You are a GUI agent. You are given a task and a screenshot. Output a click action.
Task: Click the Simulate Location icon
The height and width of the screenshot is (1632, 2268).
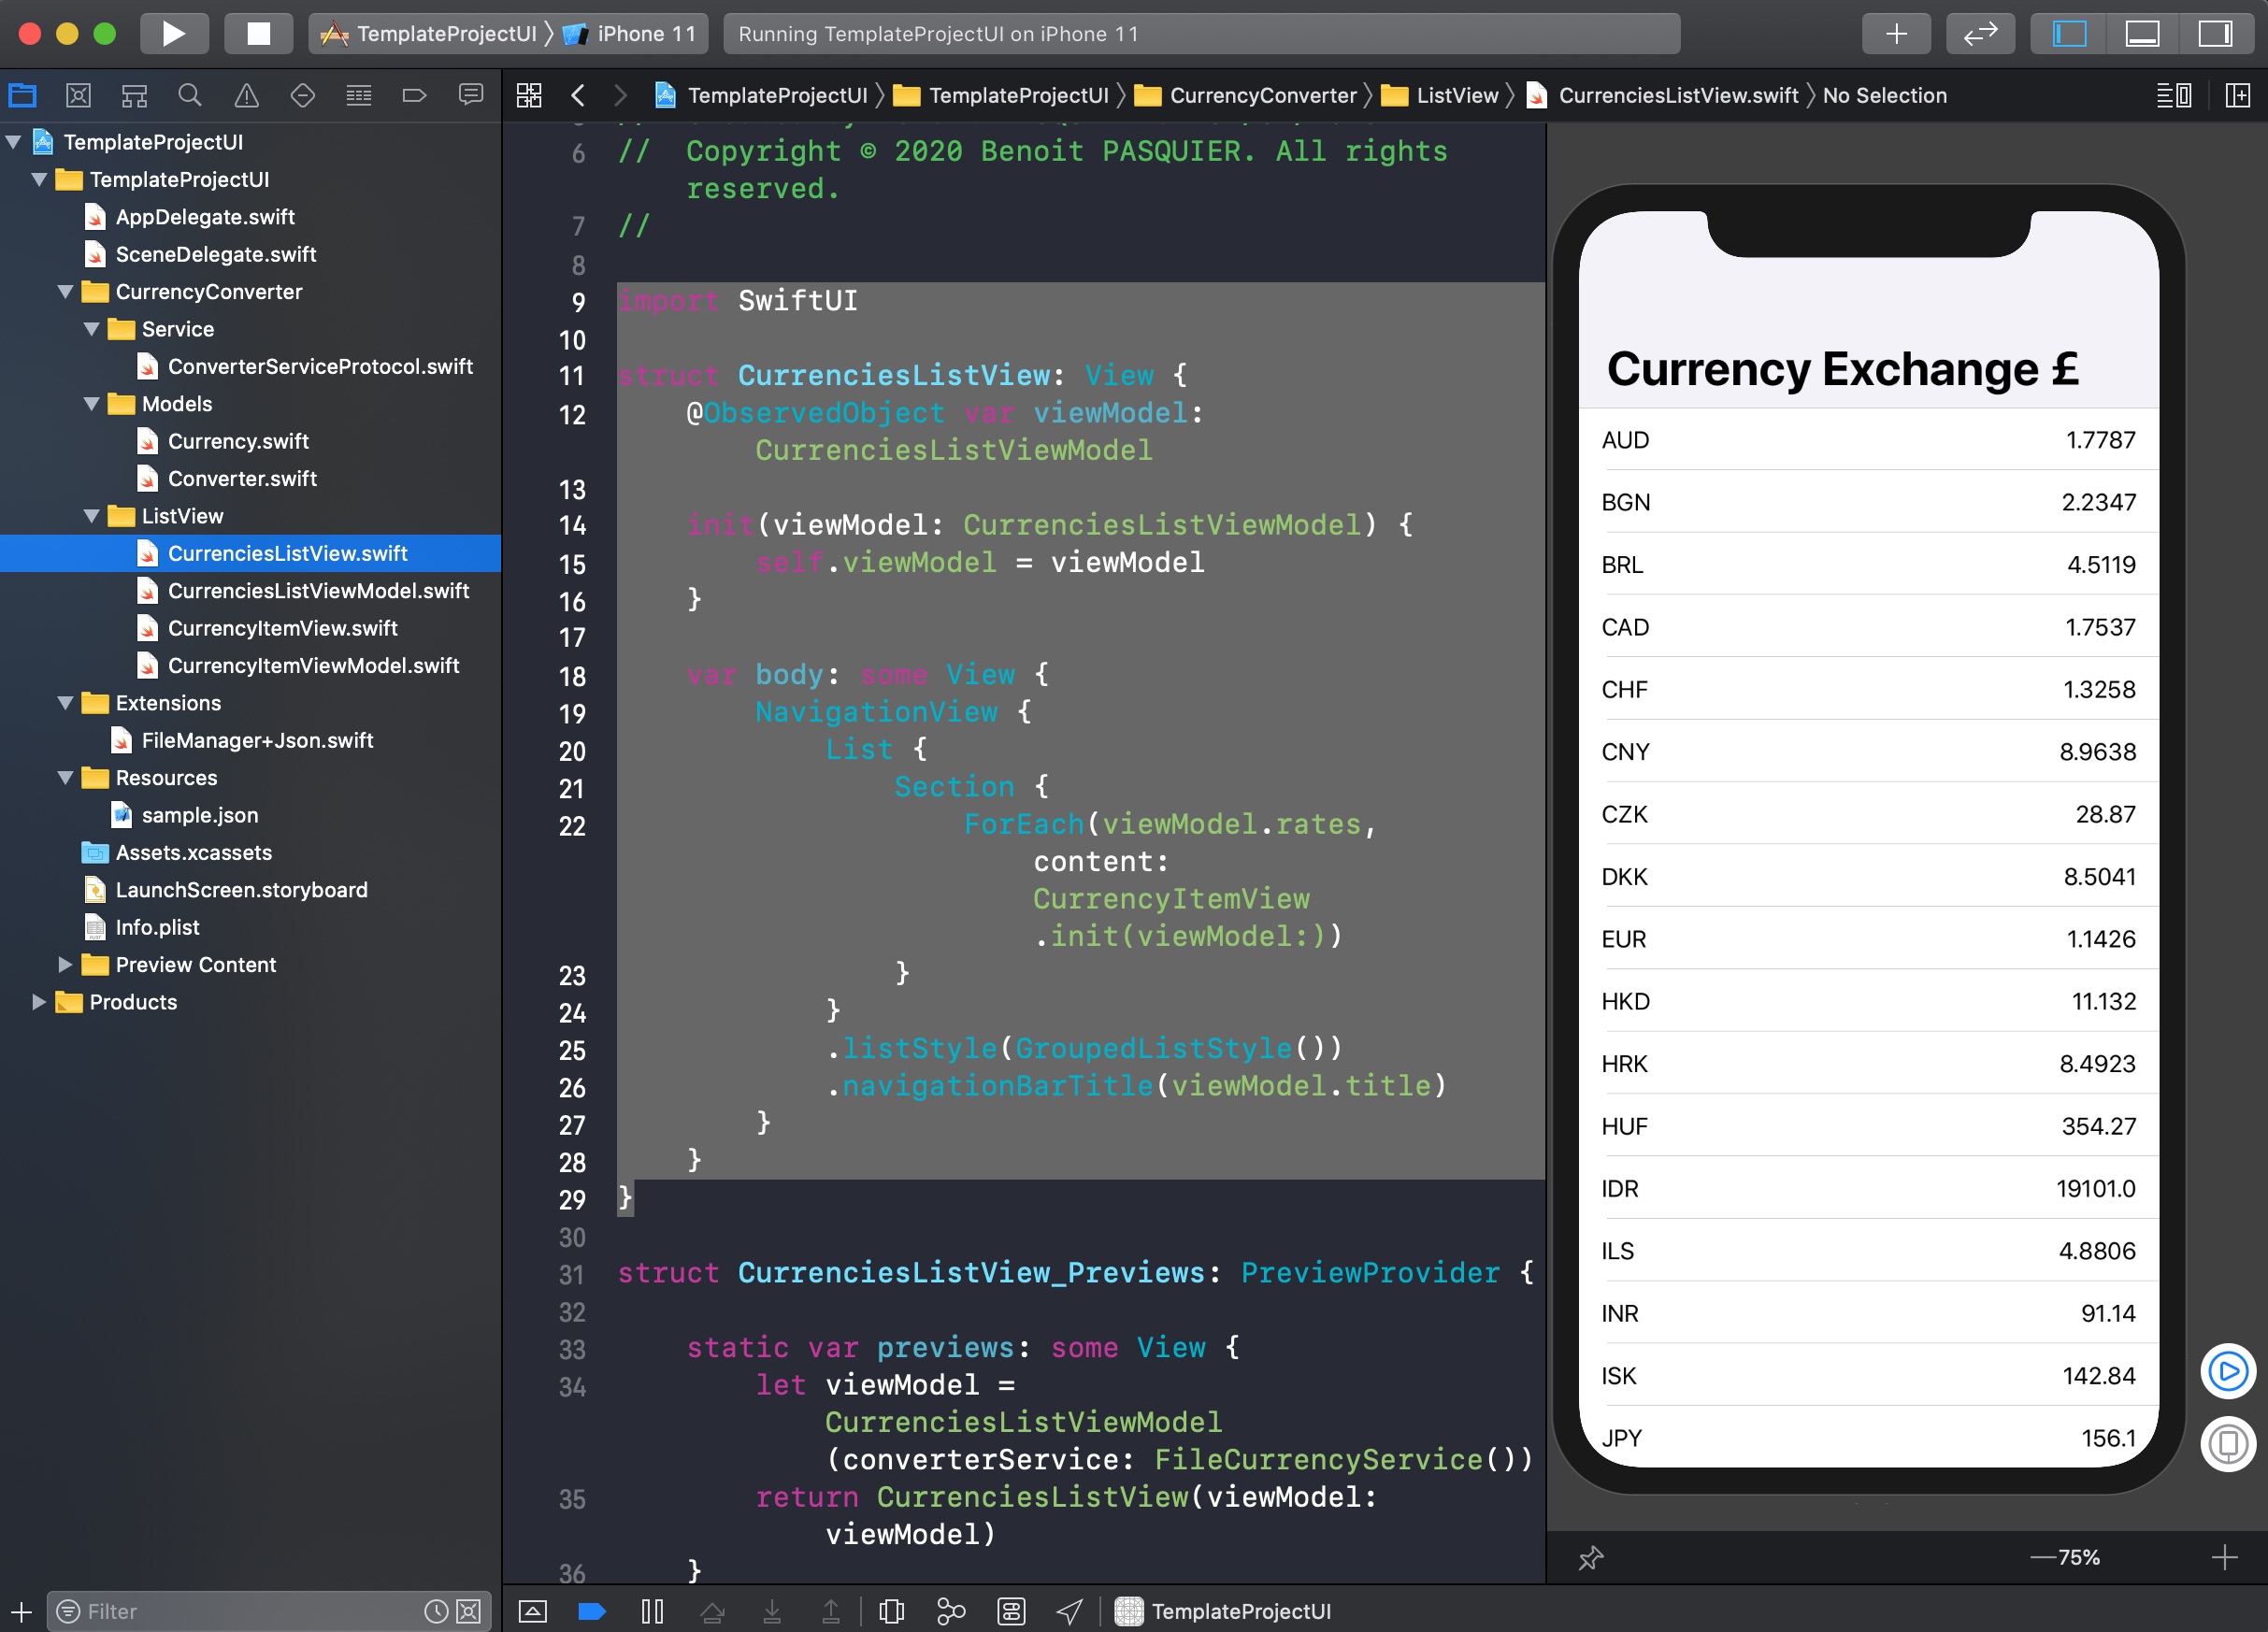[x=1069, y=1611]
